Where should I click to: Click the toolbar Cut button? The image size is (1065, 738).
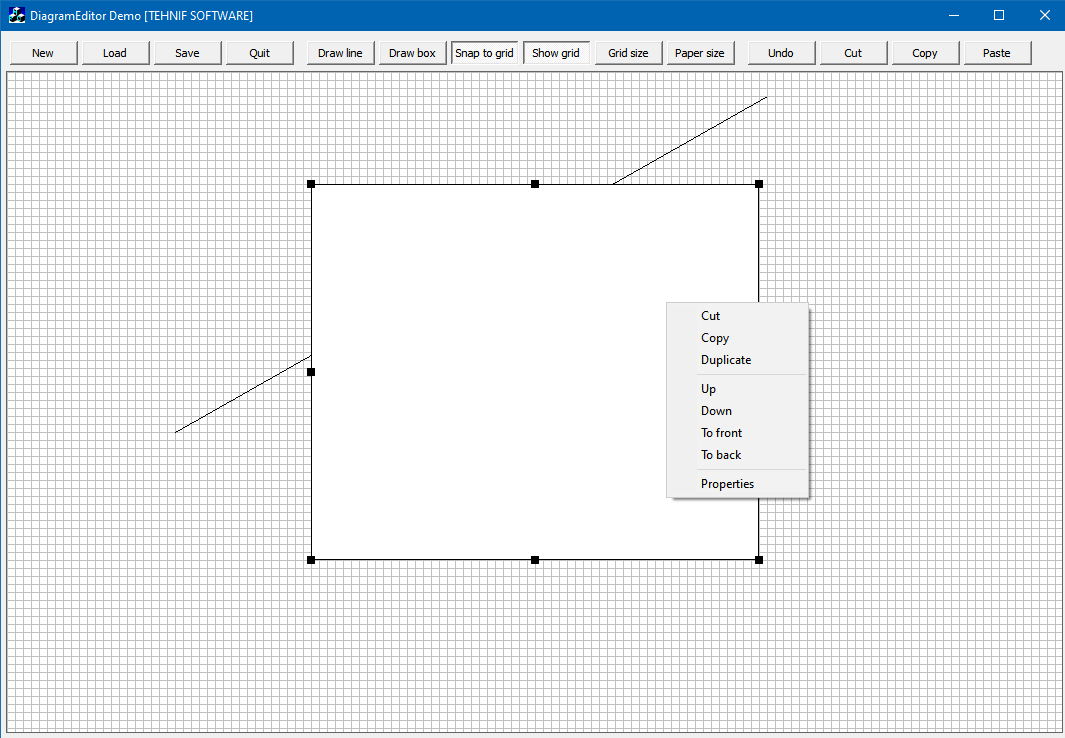pyautogui.click(x=852, y=53)
